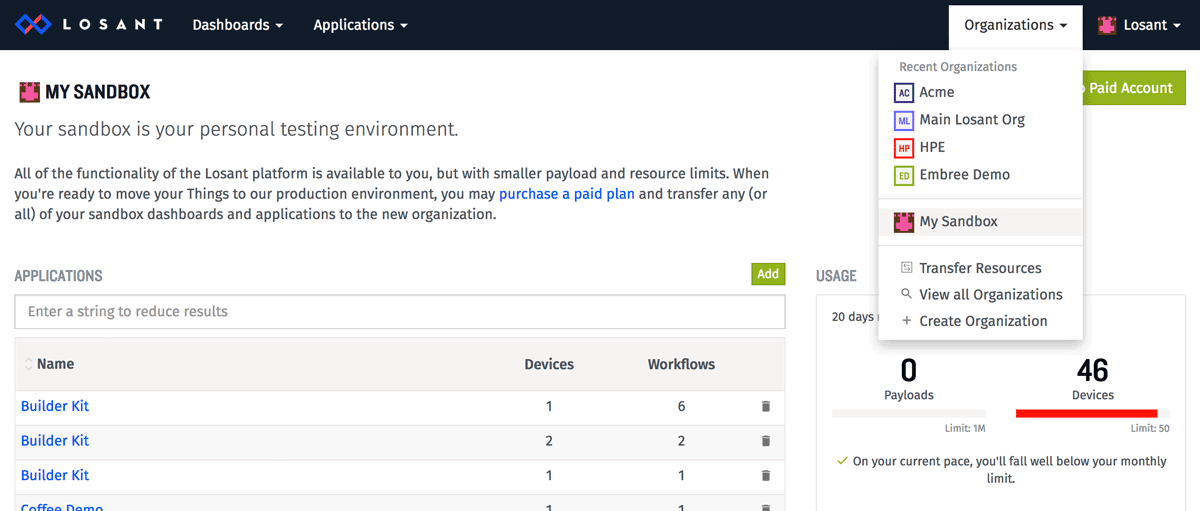
Task: Delete the Builder Kit app with 2 devices
Action: [x=766, y=441]
